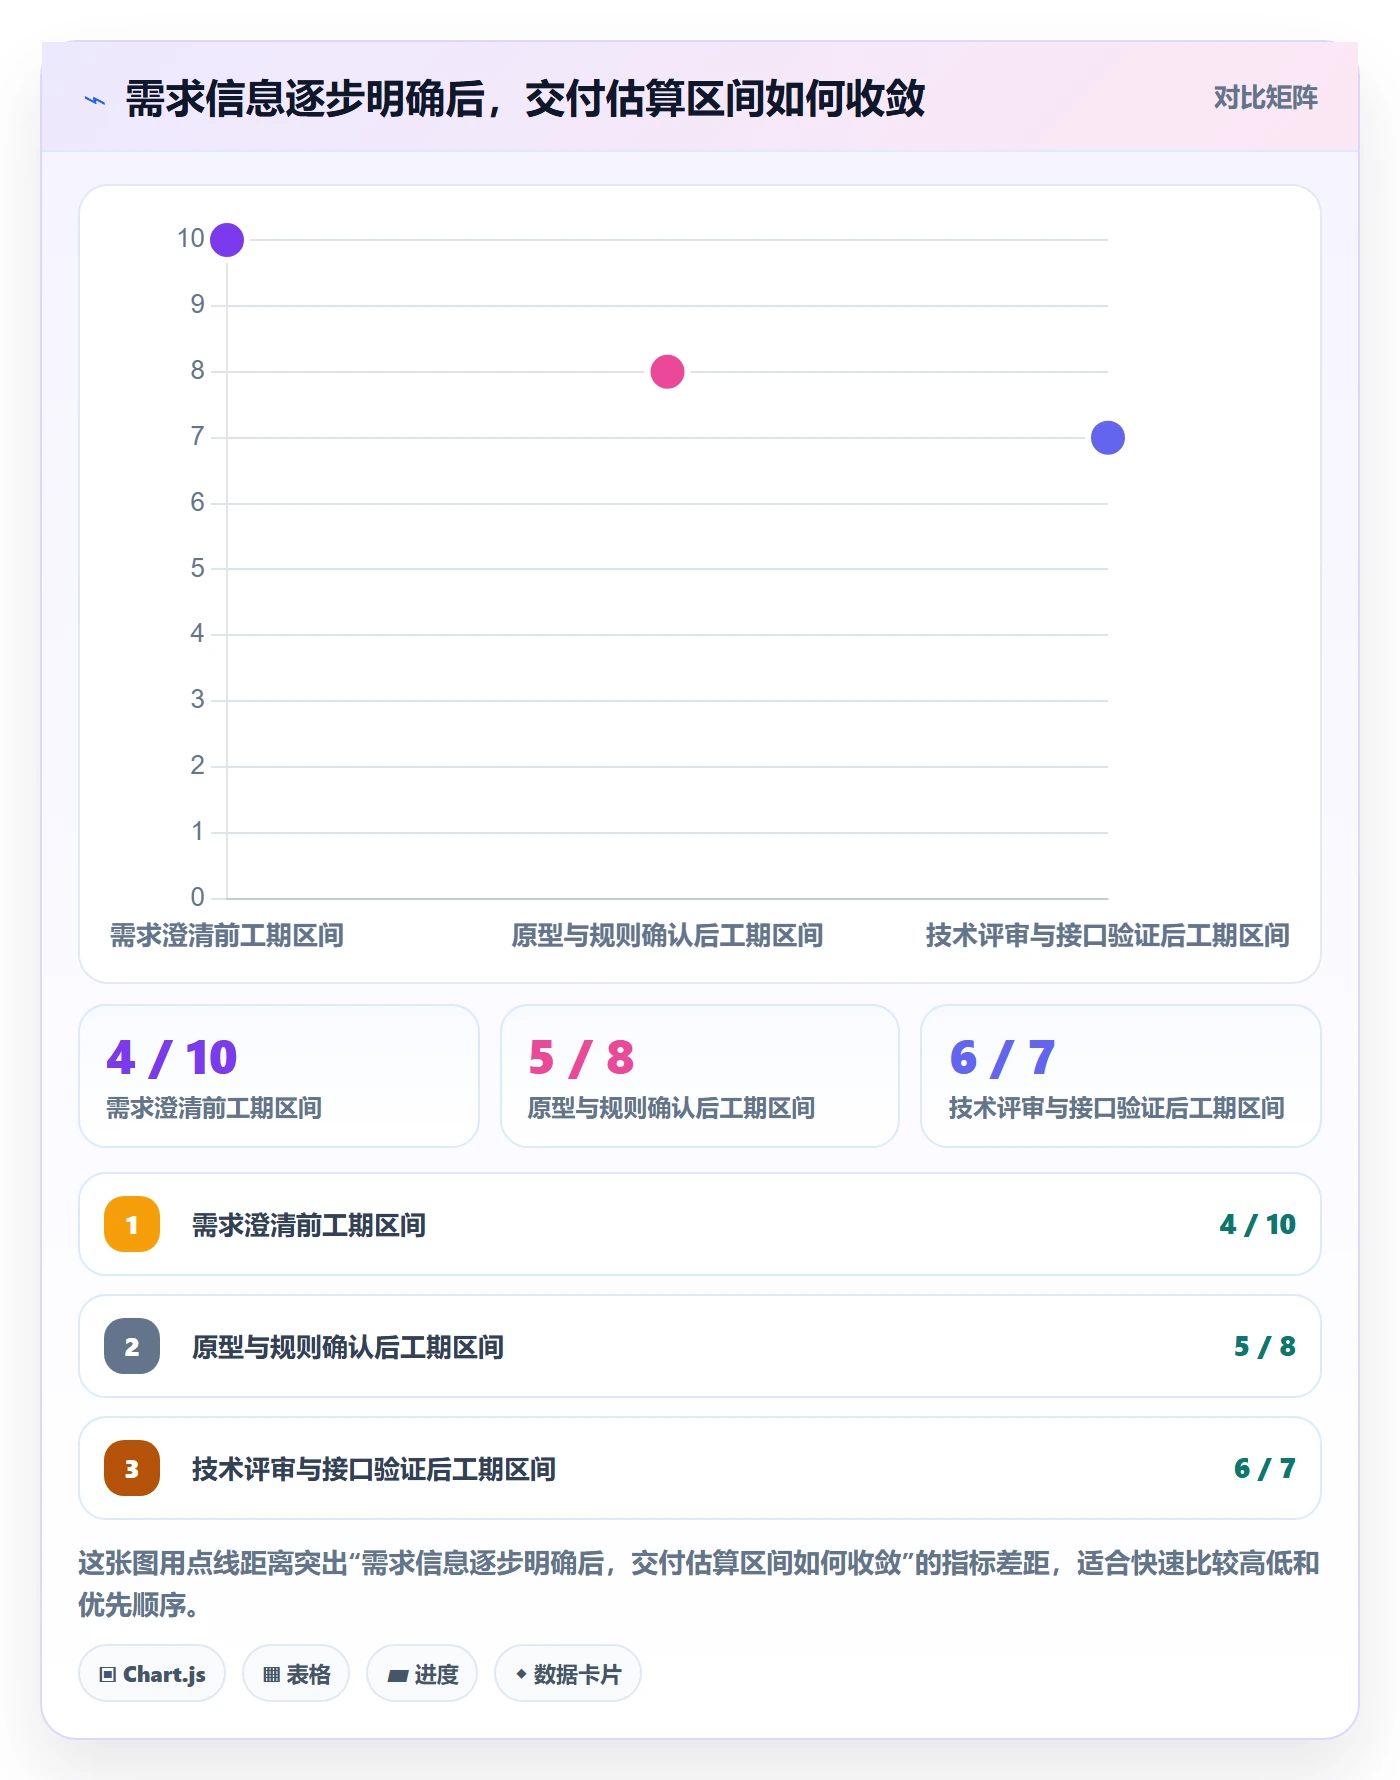Select row 原型与规则确认后工期区间 in ranking list
The image size is (1400, 1780).
coord(700,1346)
